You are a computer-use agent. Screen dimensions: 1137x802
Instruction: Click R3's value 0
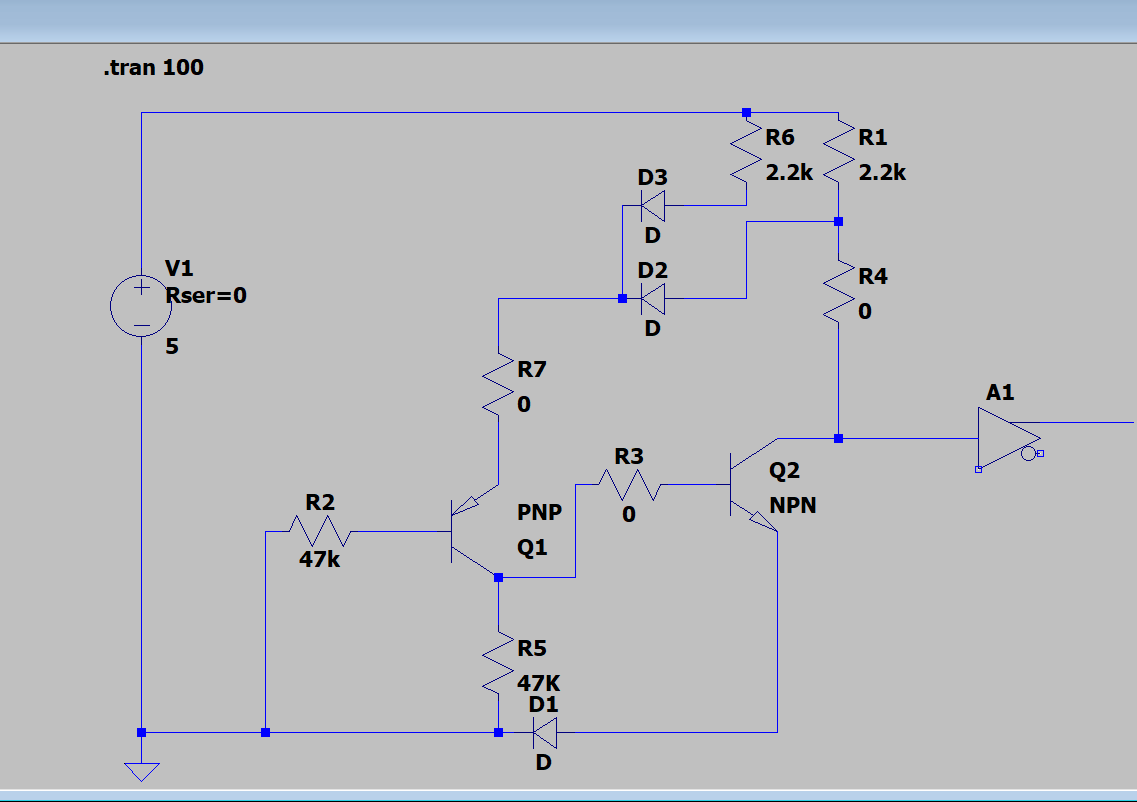click(629, 514)
